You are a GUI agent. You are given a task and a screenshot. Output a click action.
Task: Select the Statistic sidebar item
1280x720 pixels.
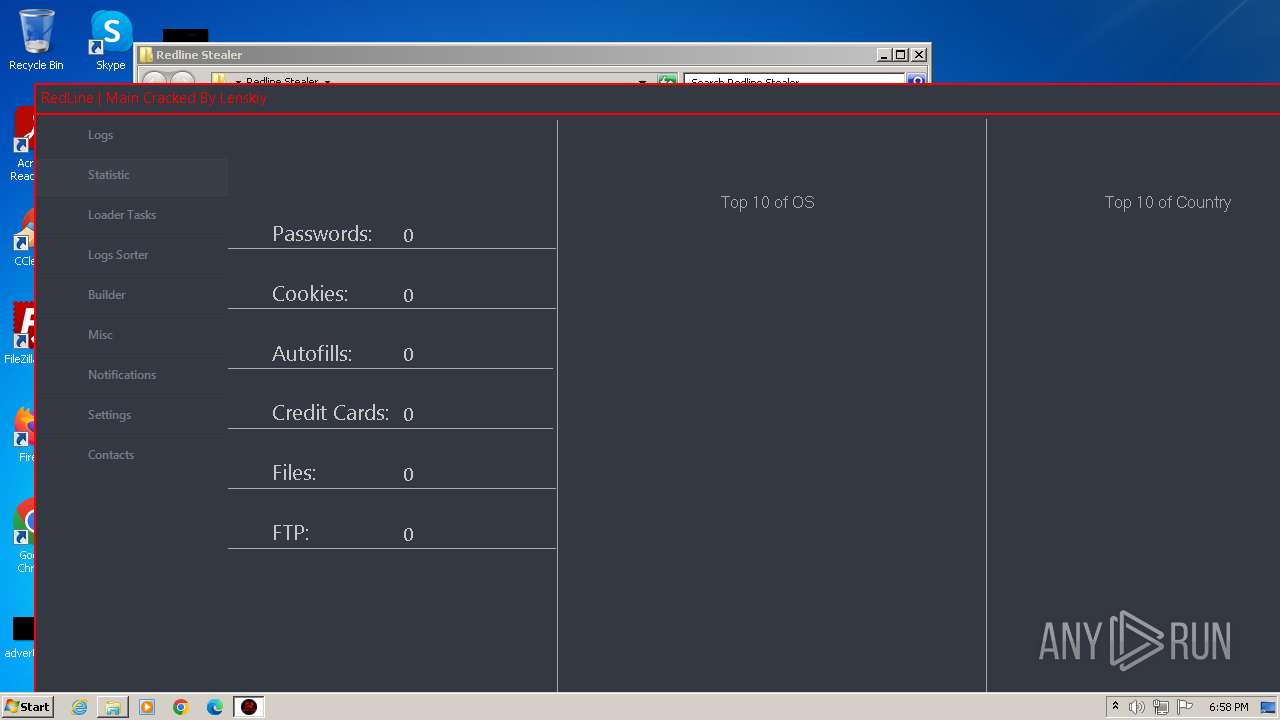point(132,175)
